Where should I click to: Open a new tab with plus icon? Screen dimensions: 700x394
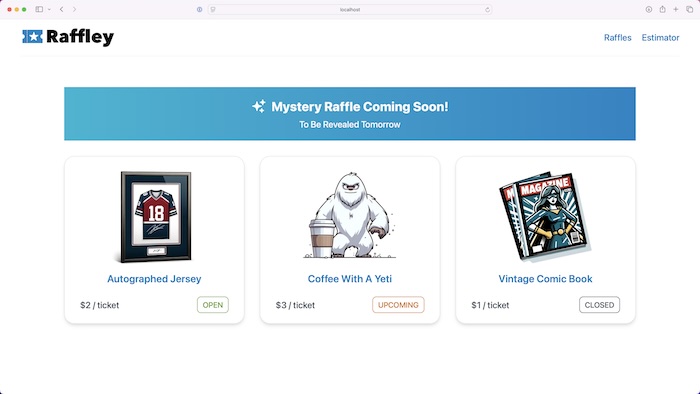pos(676,9)
